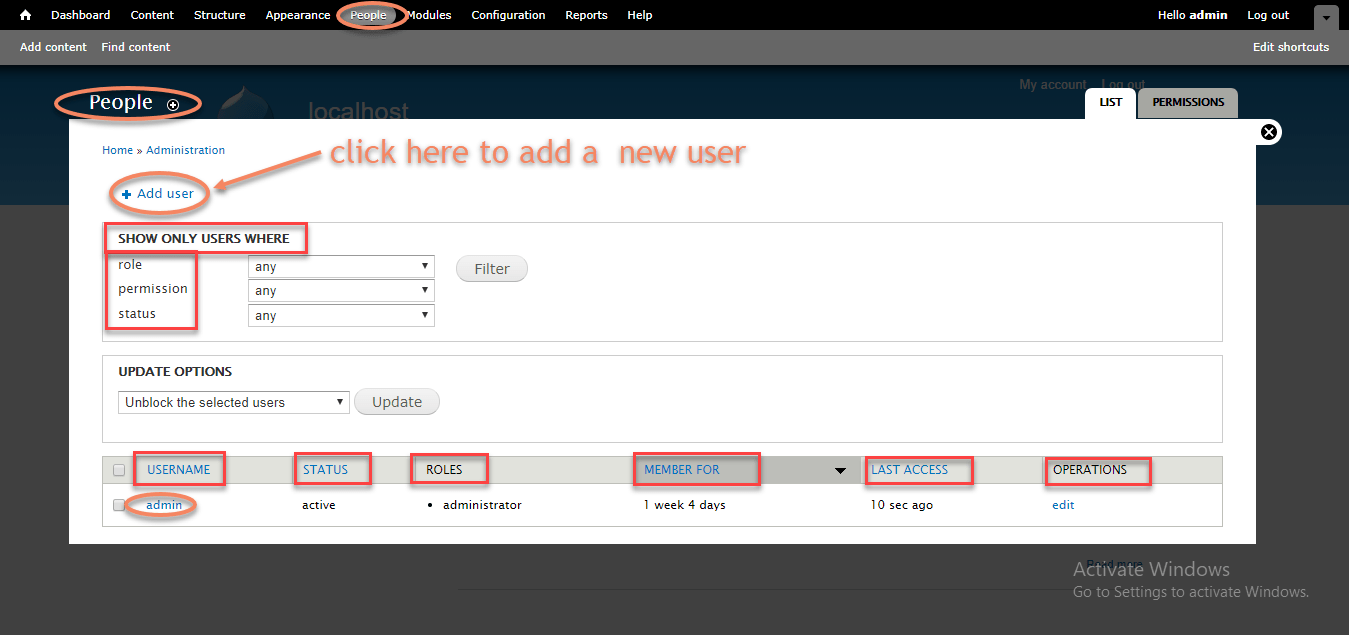
Task: Click the 'OPERATIONS' column header
Action: (x=1090, y=470)
